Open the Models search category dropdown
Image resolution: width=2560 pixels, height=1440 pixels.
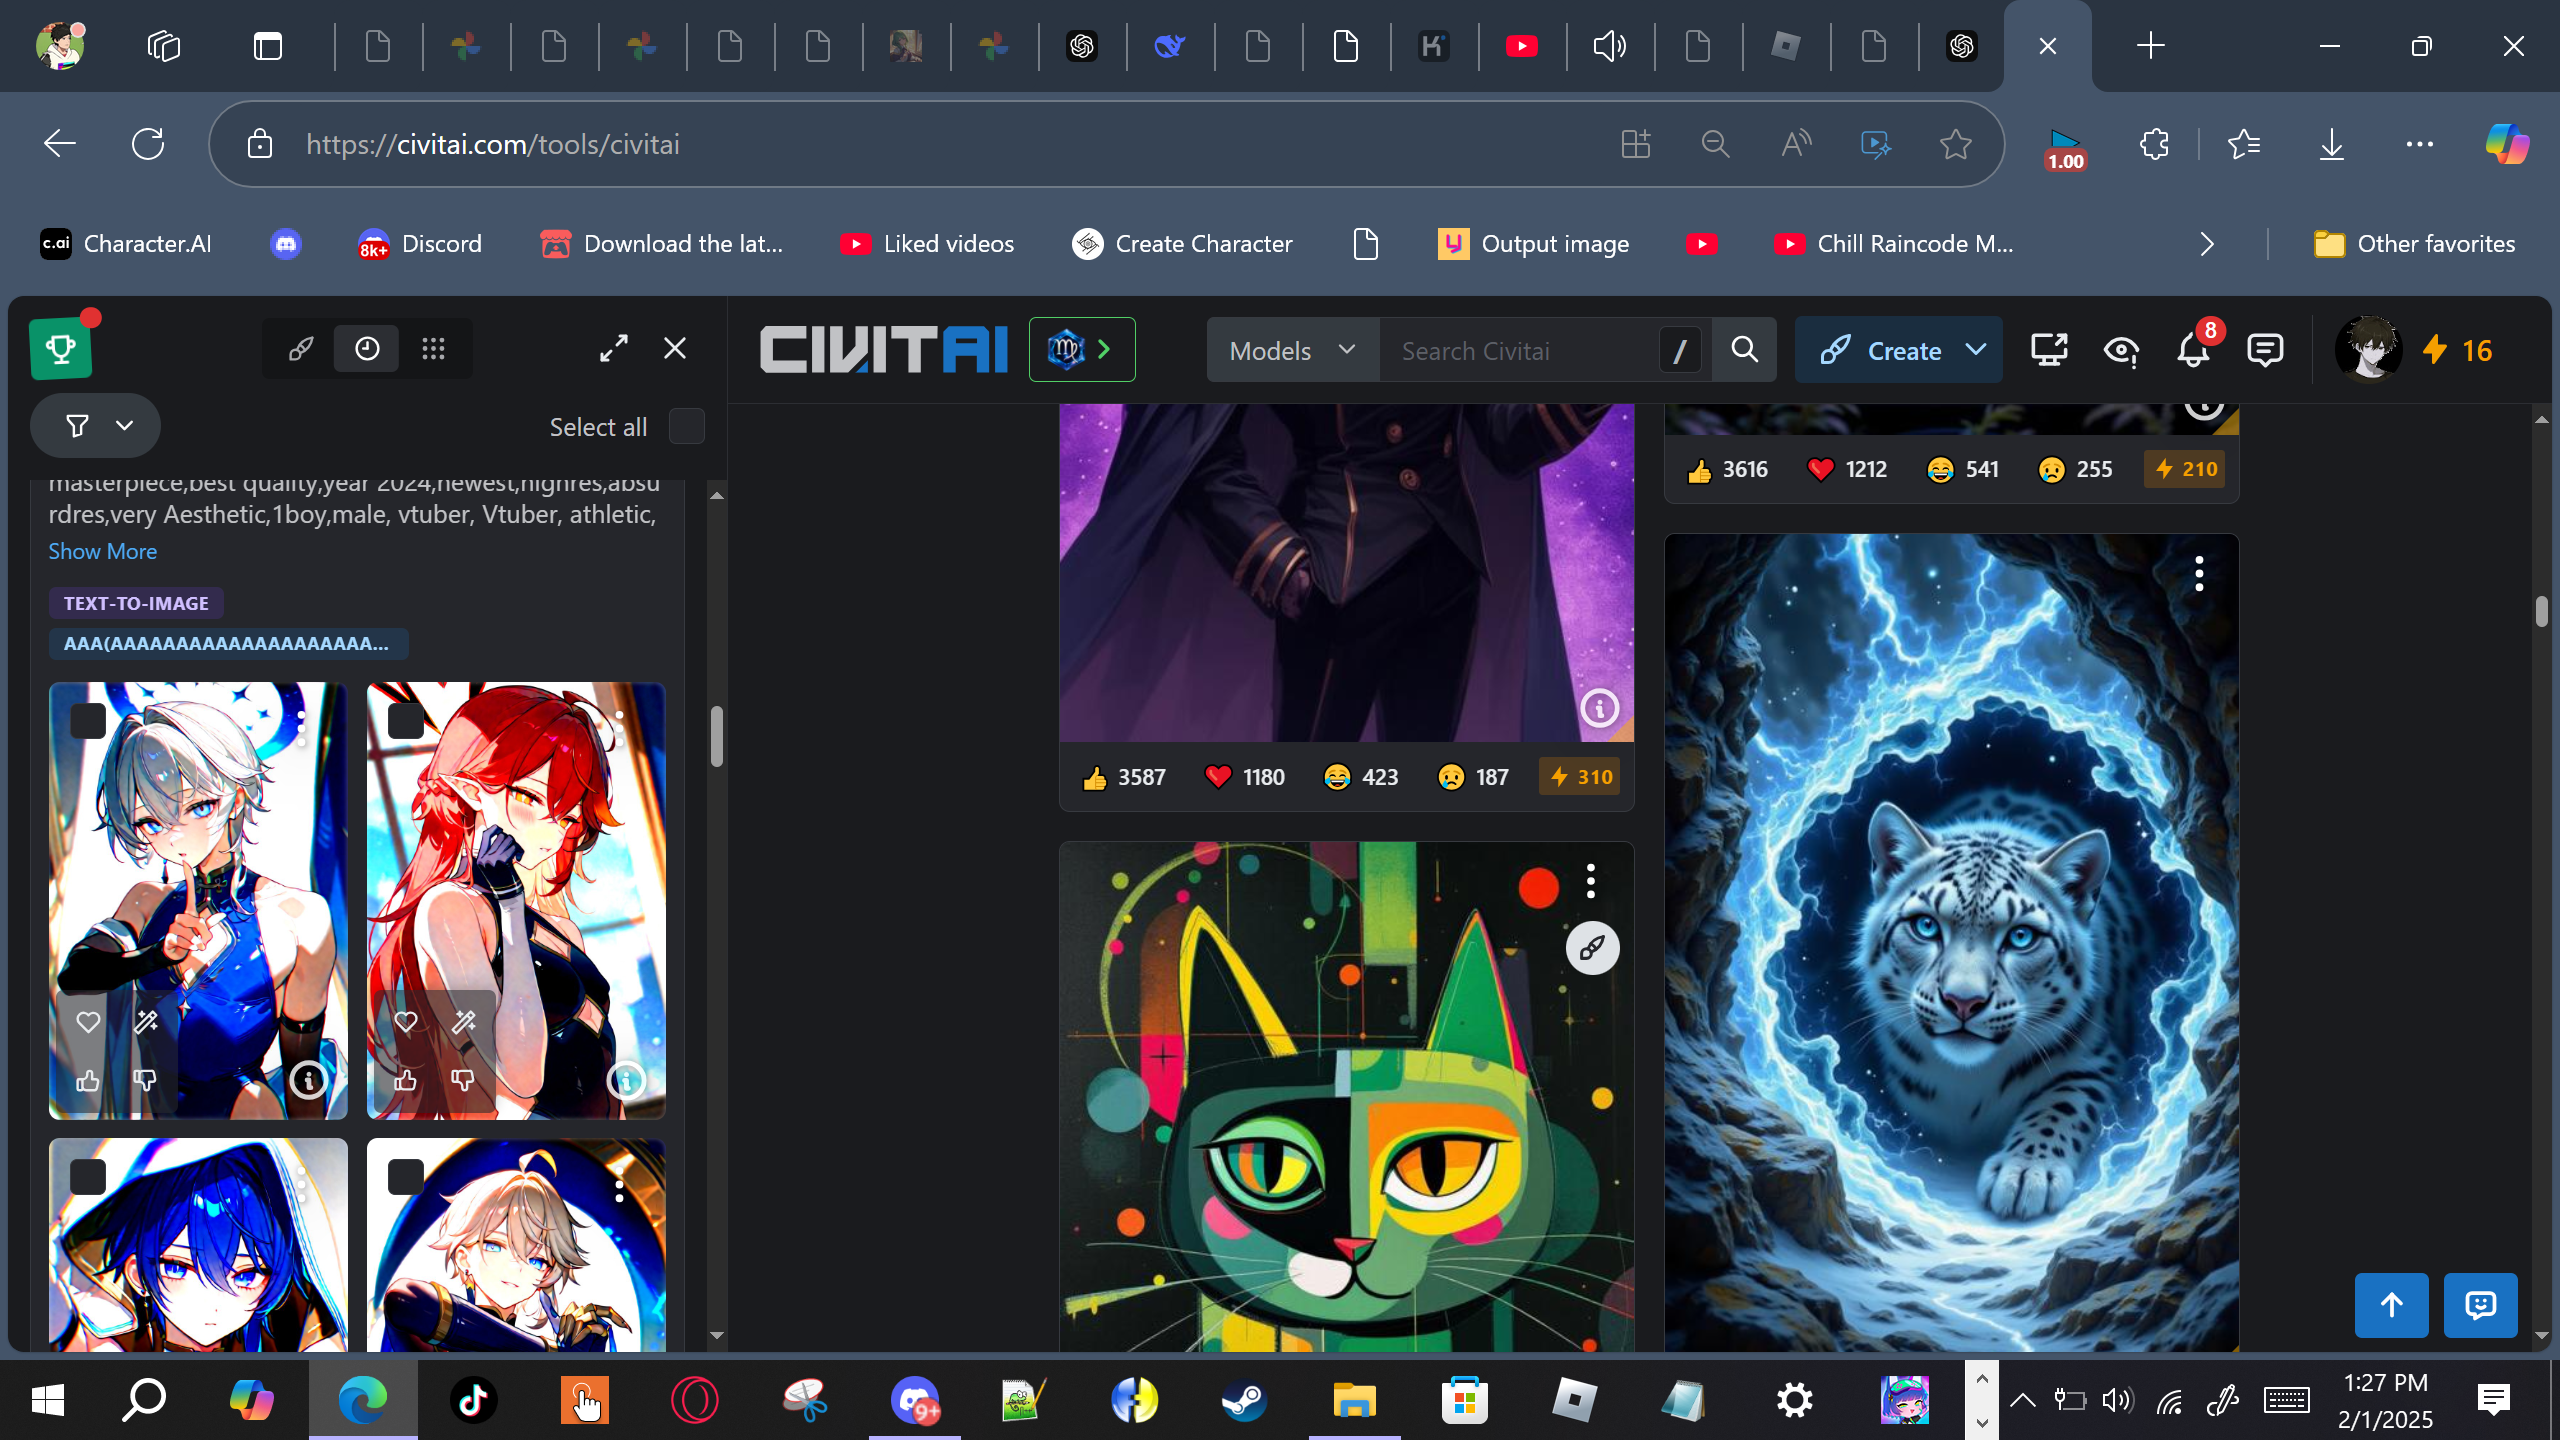tap(1292, 350)
